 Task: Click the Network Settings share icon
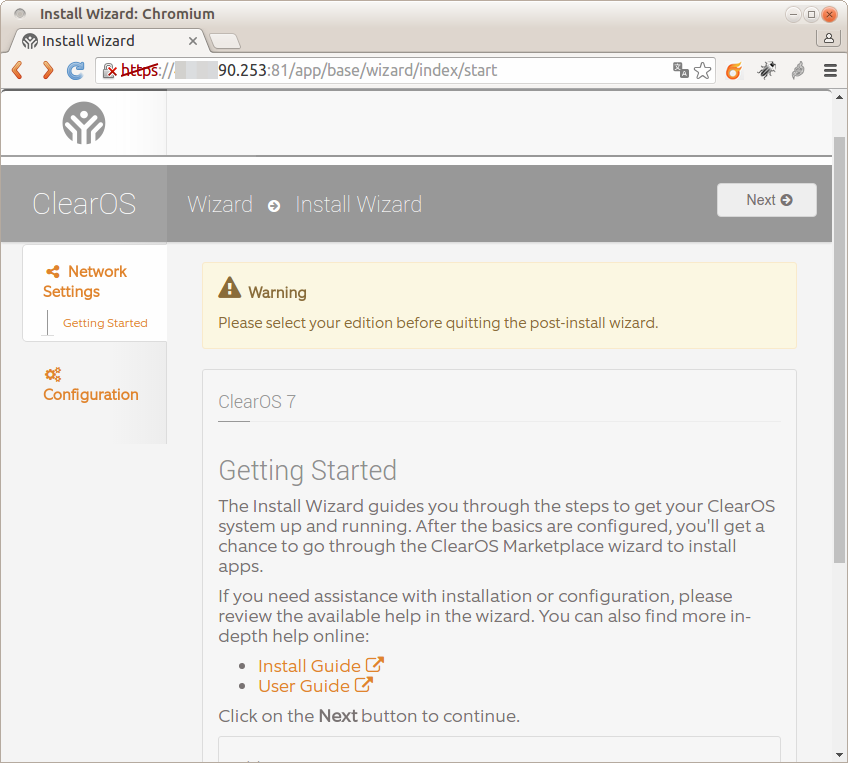point(53,271)
